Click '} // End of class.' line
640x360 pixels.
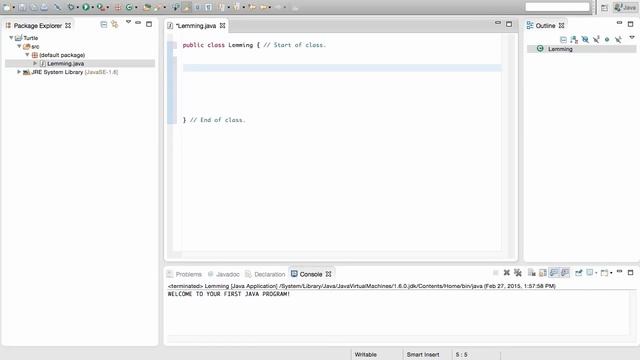(x=214, y=120)
